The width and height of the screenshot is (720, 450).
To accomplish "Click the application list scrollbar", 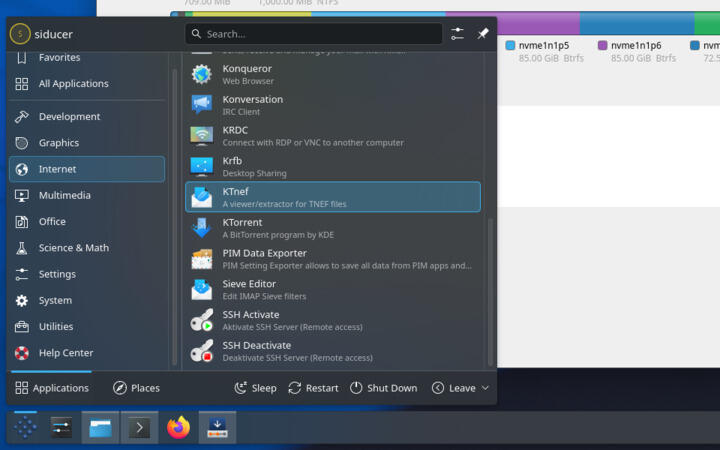I will point(490,292).
